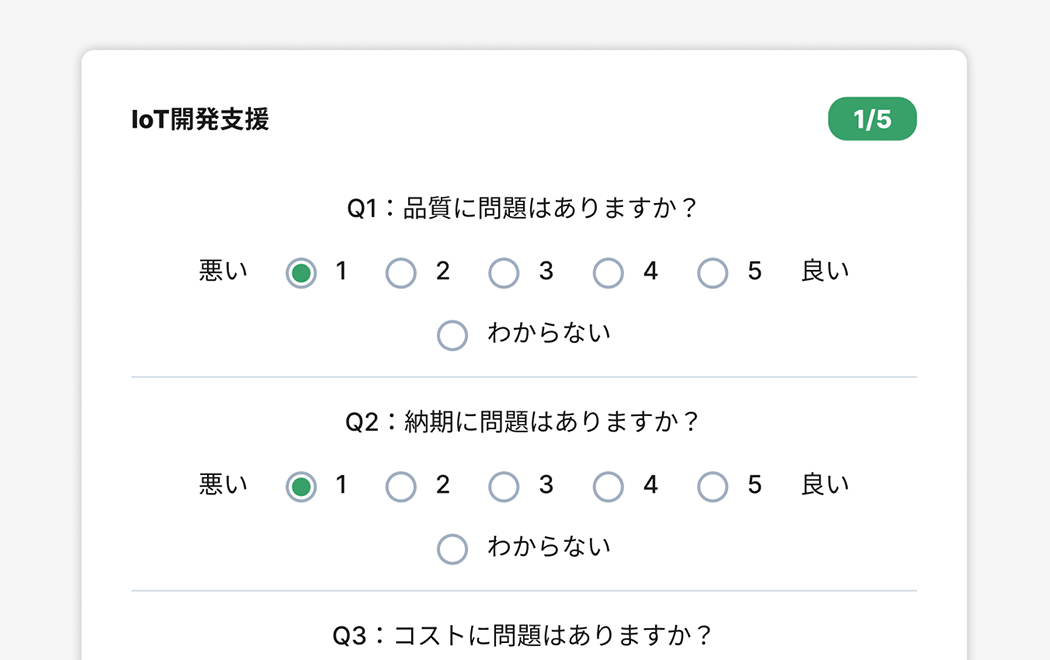Click the 1/5 page progress badge

(872, 120)
